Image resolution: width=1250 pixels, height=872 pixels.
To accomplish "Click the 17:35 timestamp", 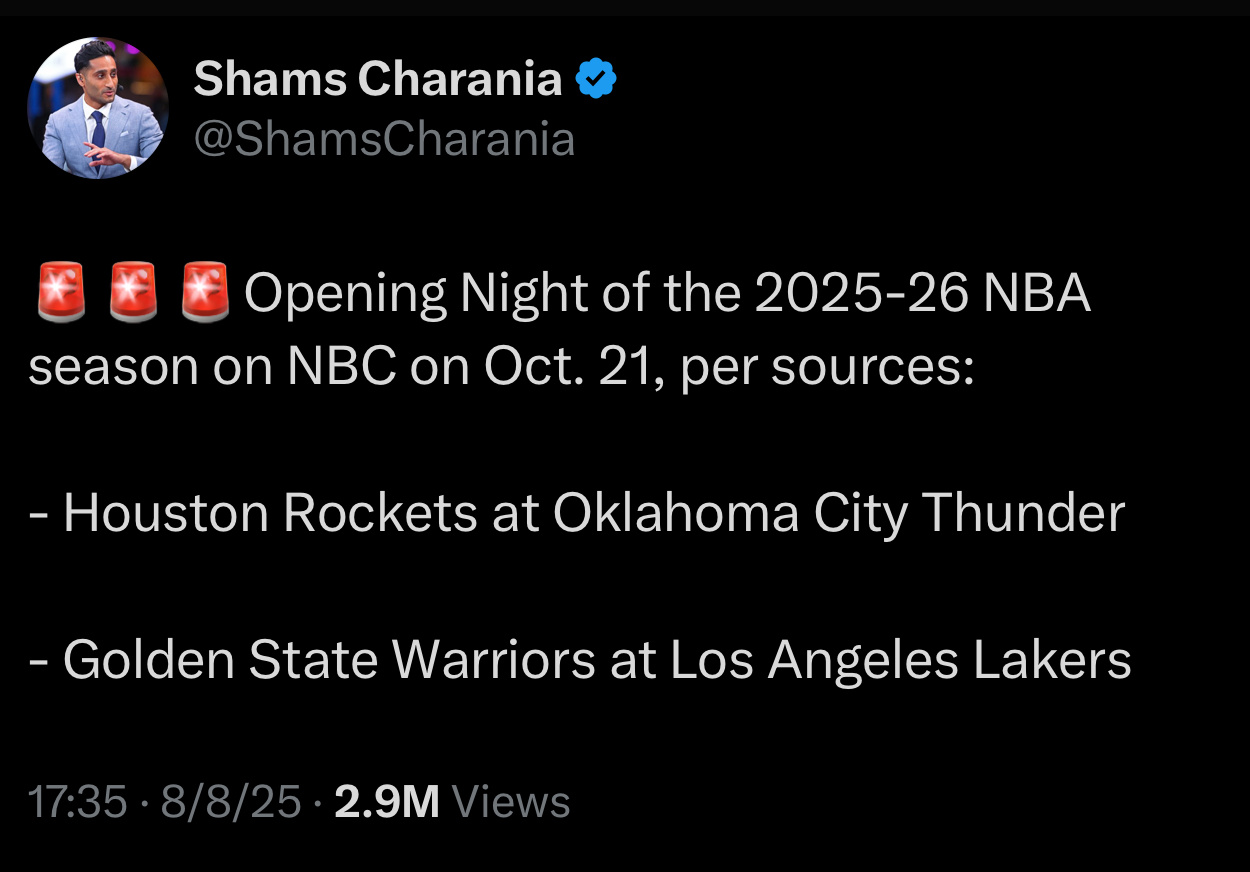I will [x=77, y=802].
